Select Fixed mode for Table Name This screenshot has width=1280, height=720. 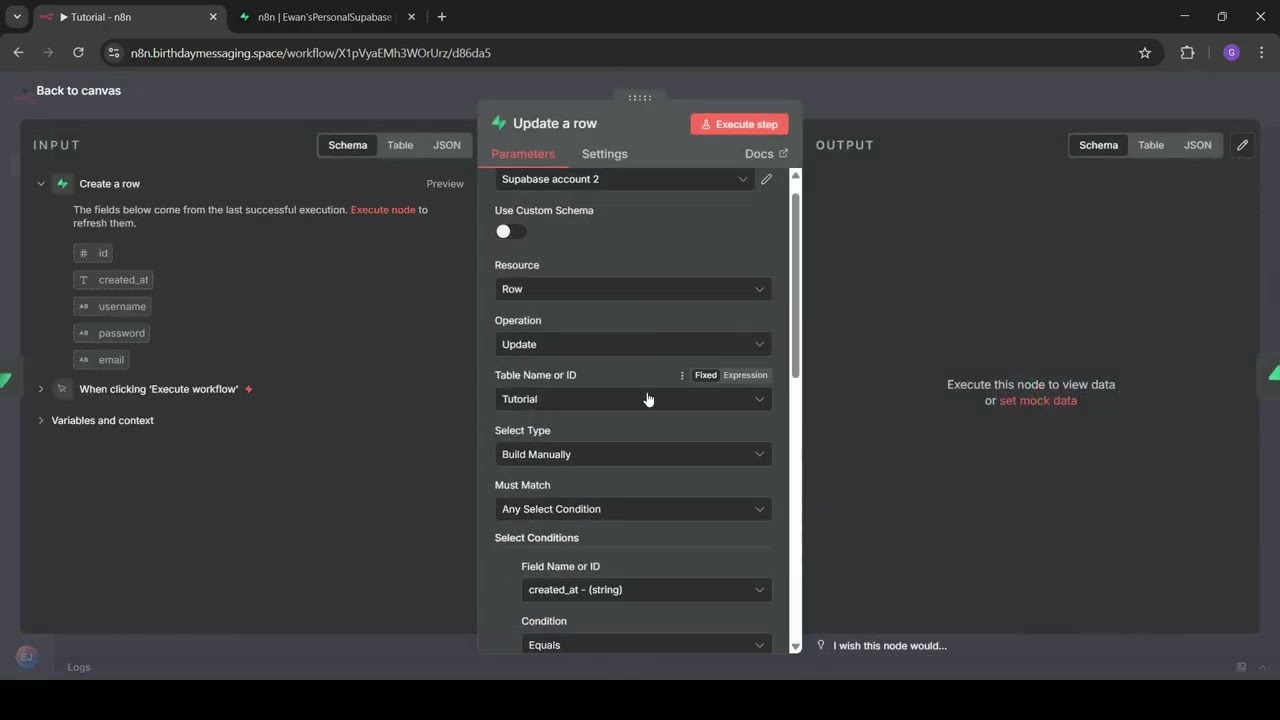(706, 375)
